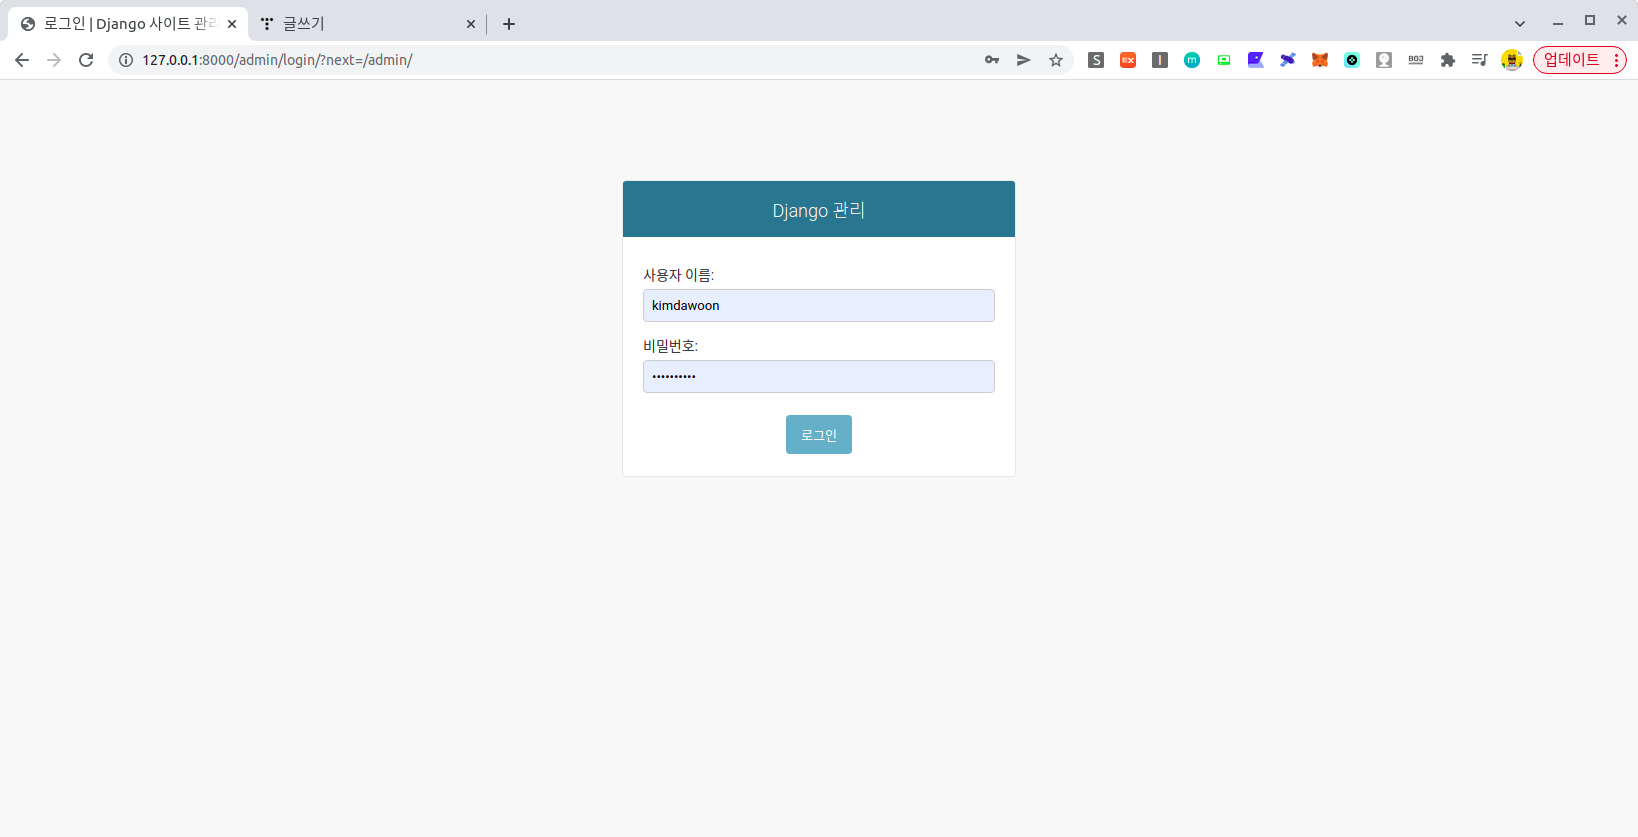The height and width of the screenshot is (837, 1638).
Task: Share this page via send icon
Action: point(1024,60)
